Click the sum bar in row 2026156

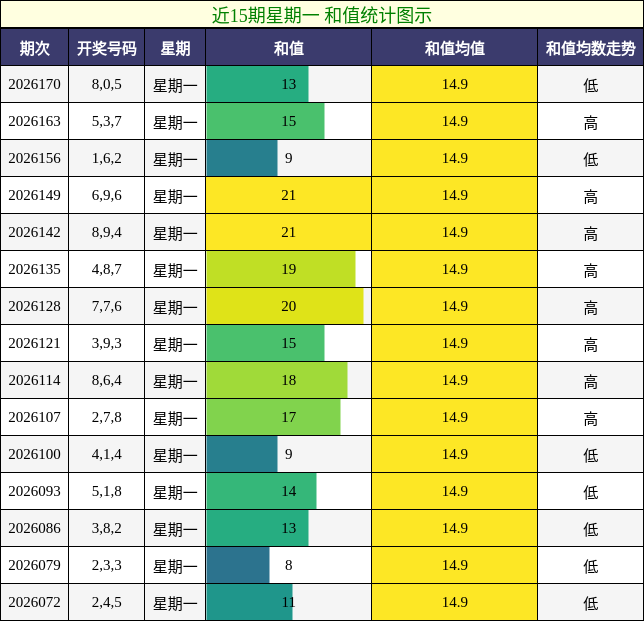[242, 158]
